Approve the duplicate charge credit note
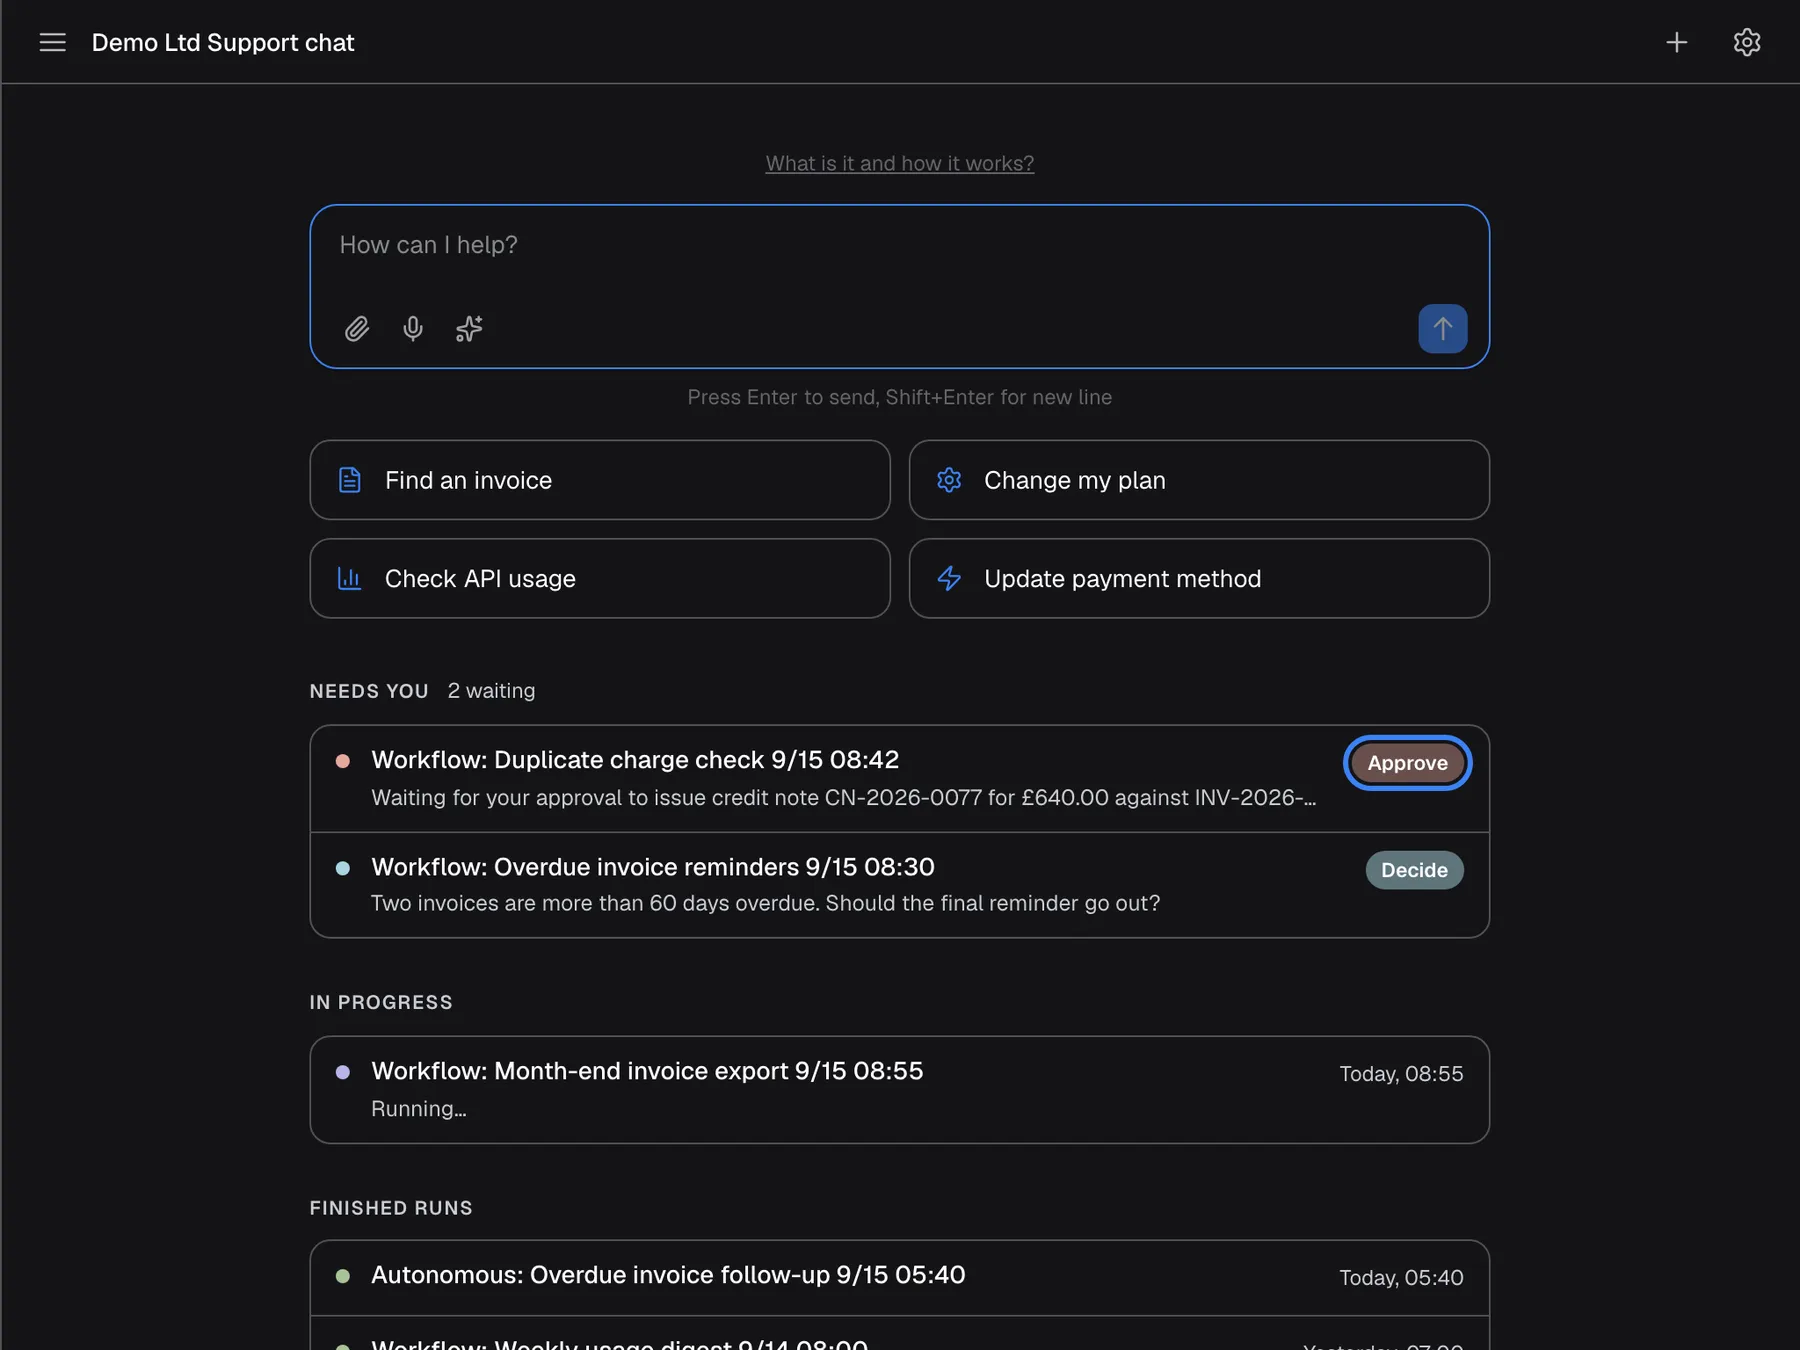 [x=1407, y=763]
